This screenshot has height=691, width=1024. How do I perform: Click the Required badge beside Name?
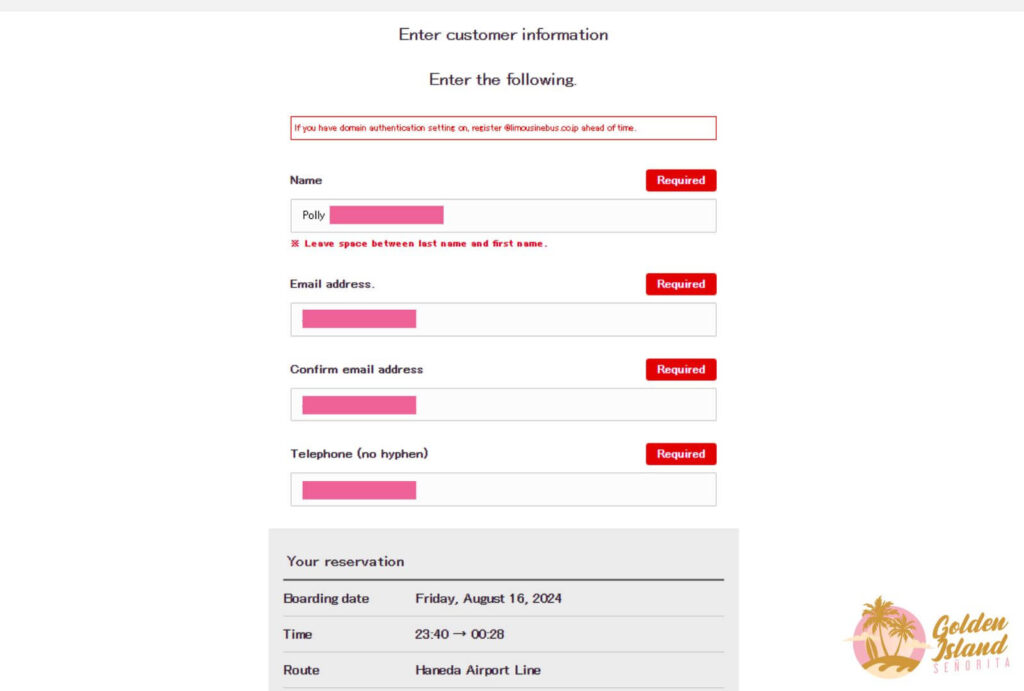681,181
